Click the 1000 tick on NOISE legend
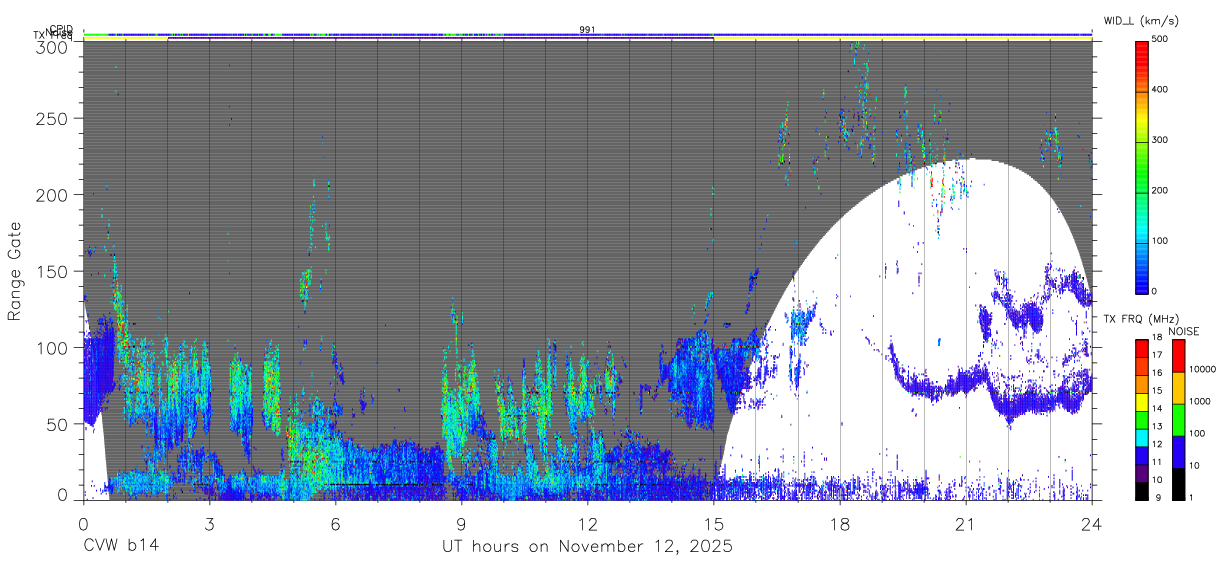 click(1200, 401)
